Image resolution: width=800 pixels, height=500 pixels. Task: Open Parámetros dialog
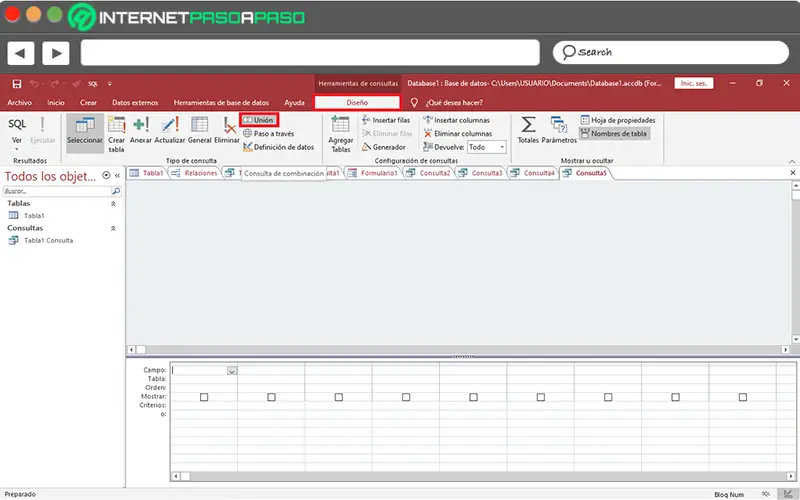[559, 130]
